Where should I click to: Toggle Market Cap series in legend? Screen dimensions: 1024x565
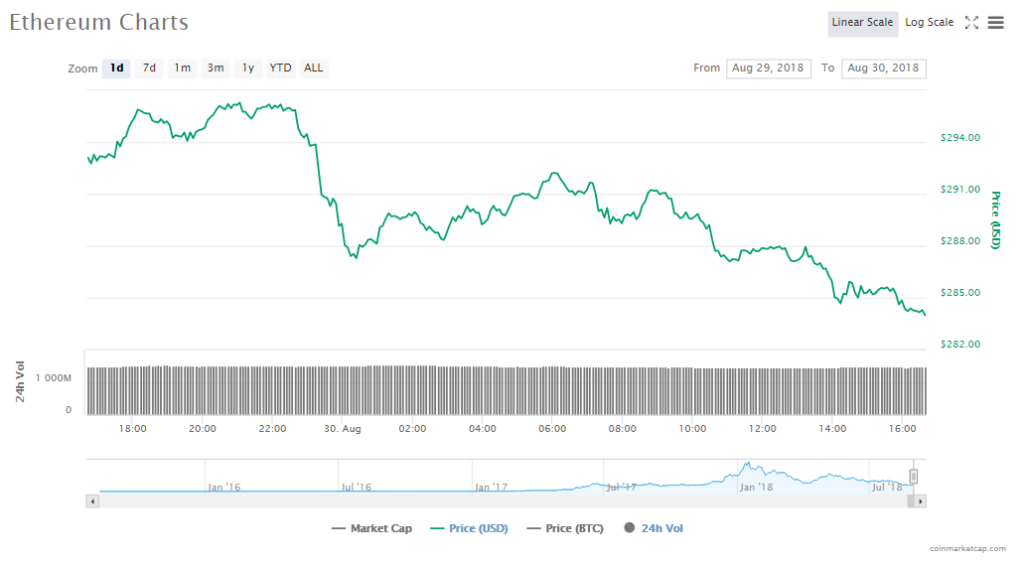[374, 528]
